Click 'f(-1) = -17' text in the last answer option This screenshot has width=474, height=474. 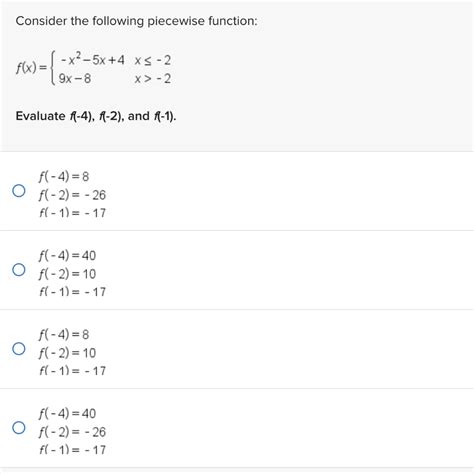click(x=72, y=450)
